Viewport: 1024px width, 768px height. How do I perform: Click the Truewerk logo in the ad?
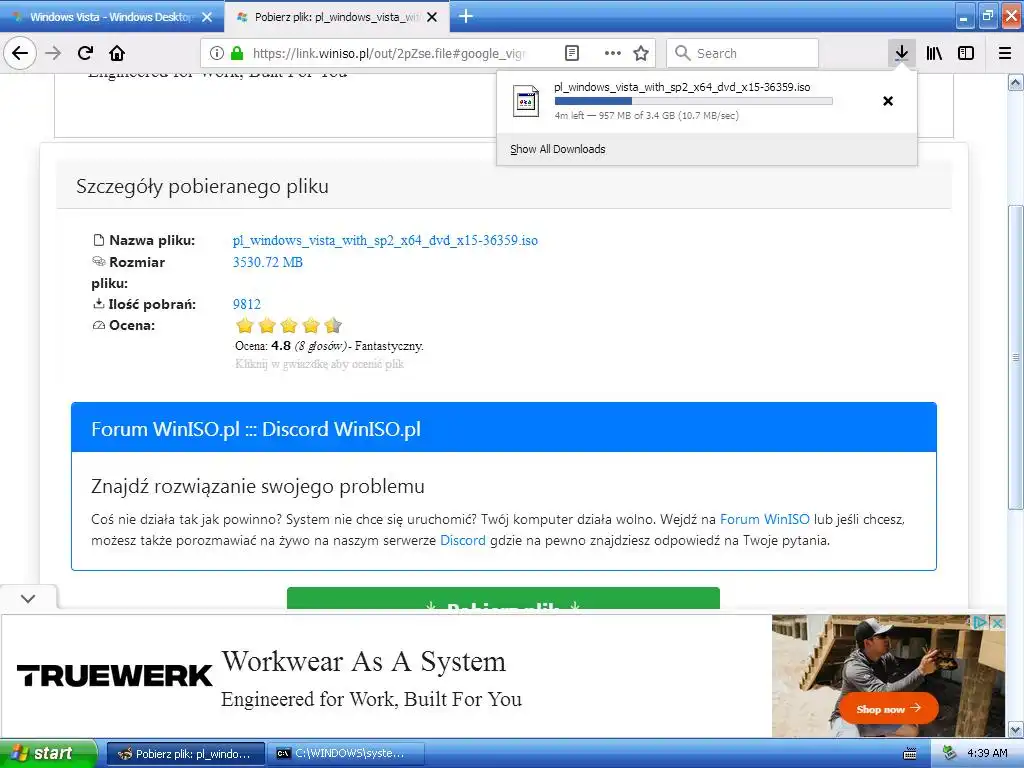[114, 675]
